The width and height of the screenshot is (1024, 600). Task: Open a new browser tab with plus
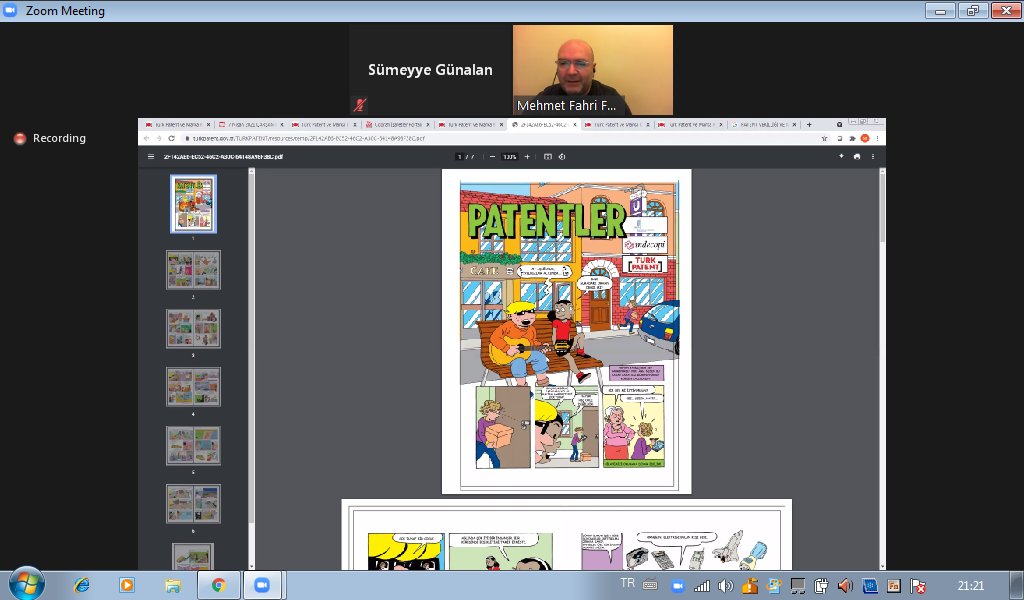click(809, 125)
